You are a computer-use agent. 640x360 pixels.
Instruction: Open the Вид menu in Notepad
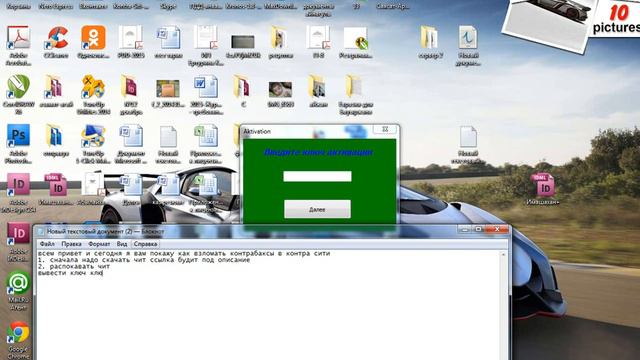122,244
